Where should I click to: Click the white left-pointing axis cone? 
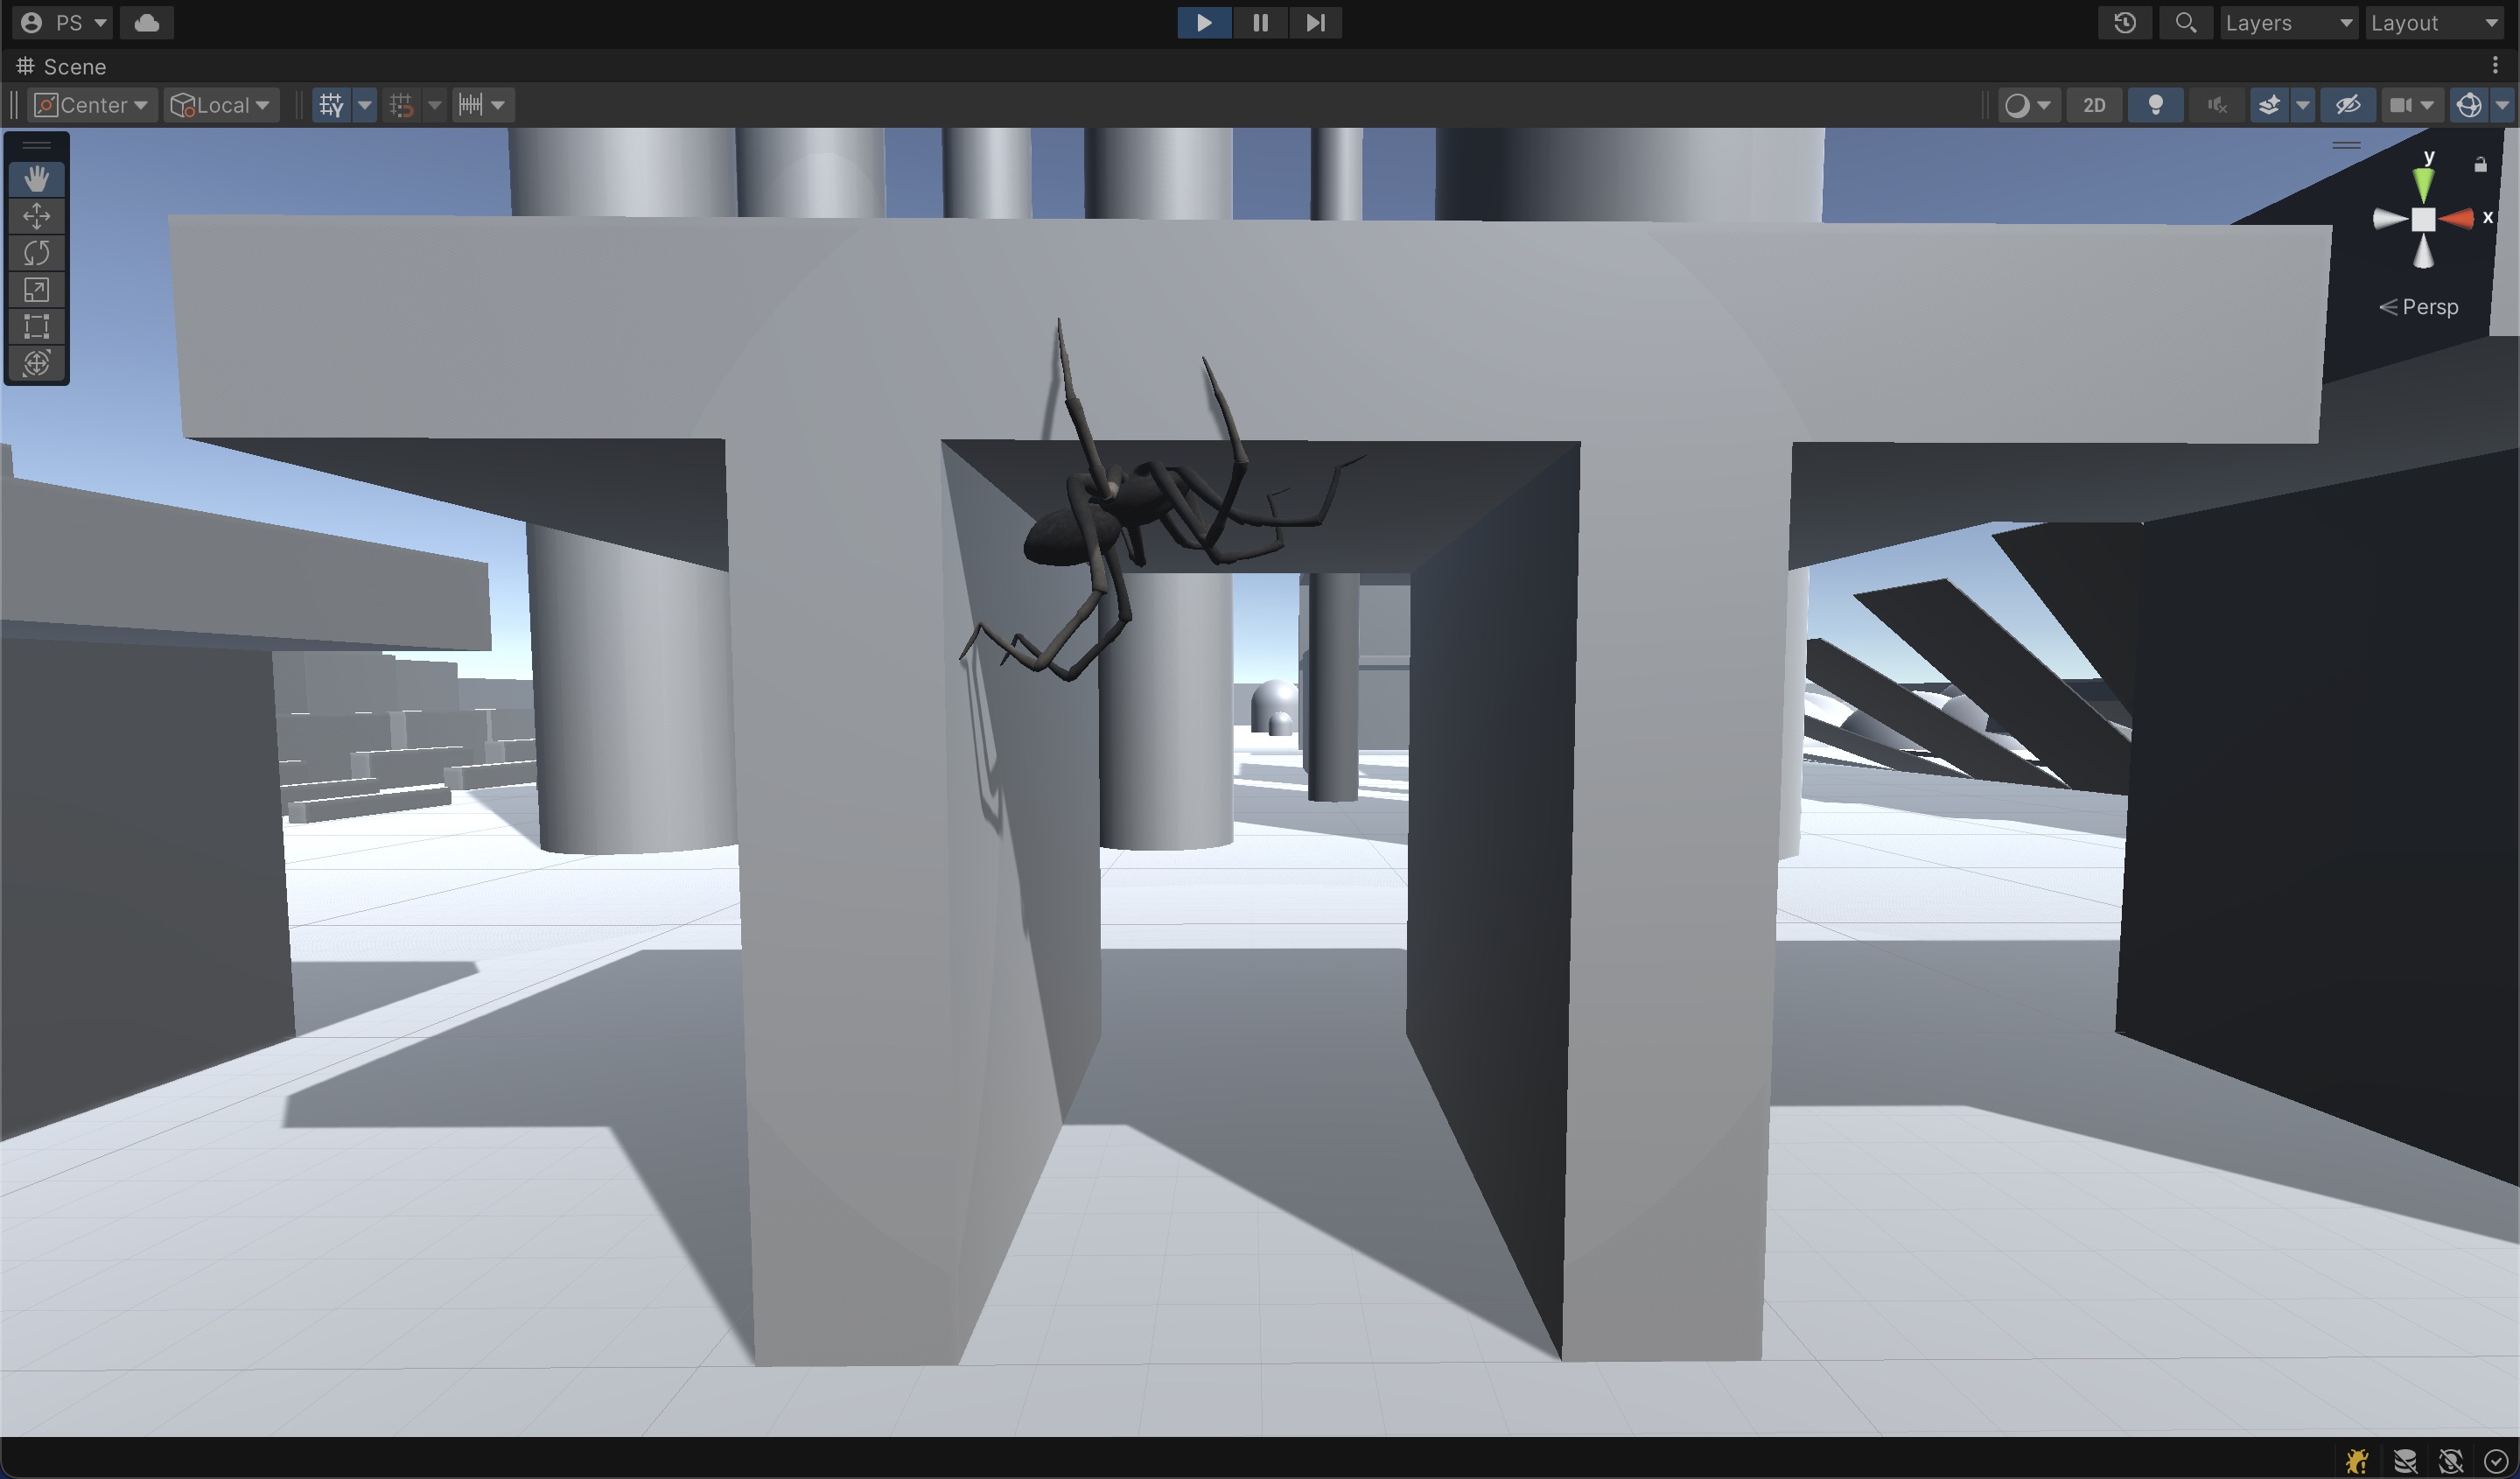(x=2390, y=219)
